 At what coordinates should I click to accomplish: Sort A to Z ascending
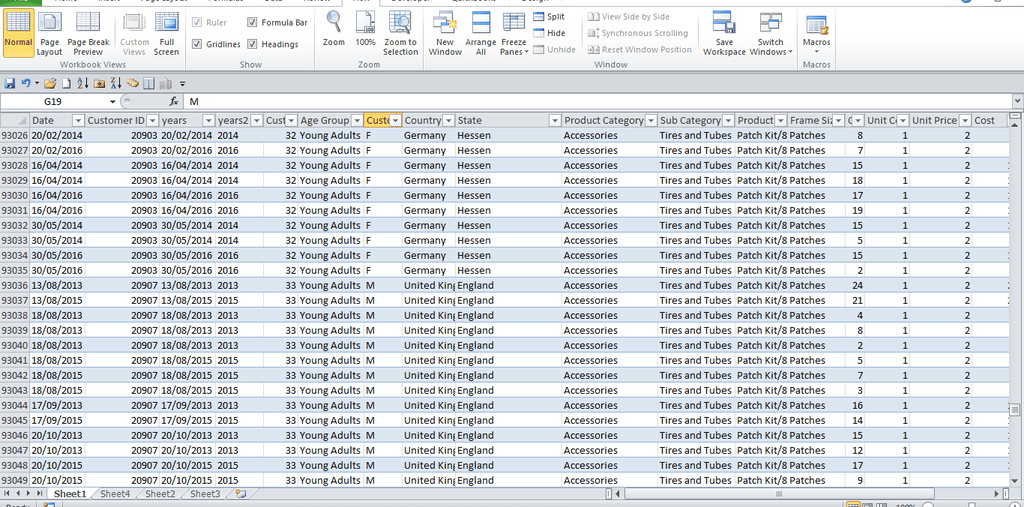83,83
